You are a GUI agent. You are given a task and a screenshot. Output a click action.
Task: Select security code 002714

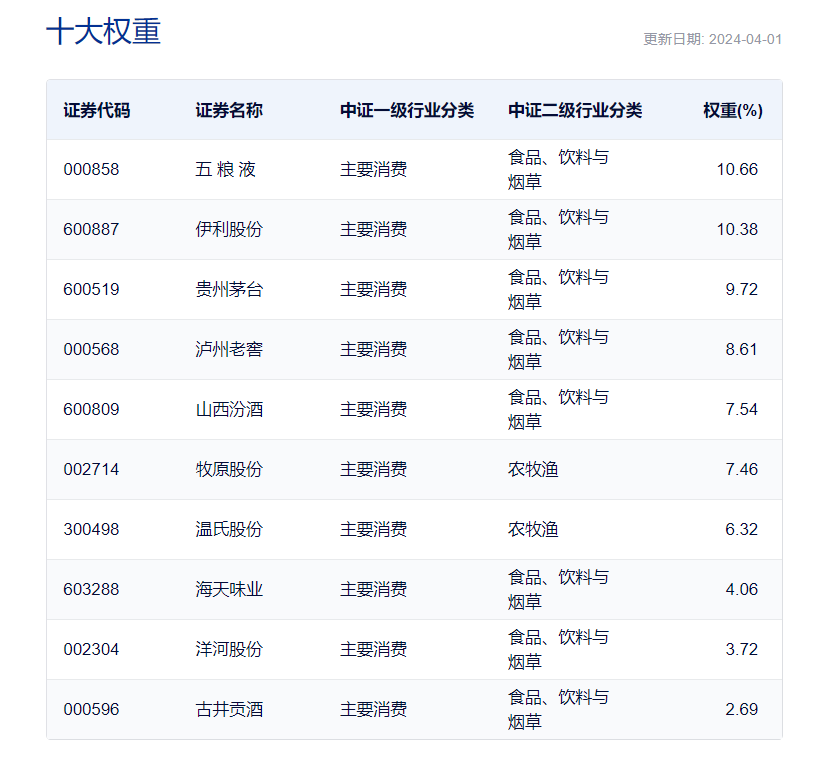91,470
